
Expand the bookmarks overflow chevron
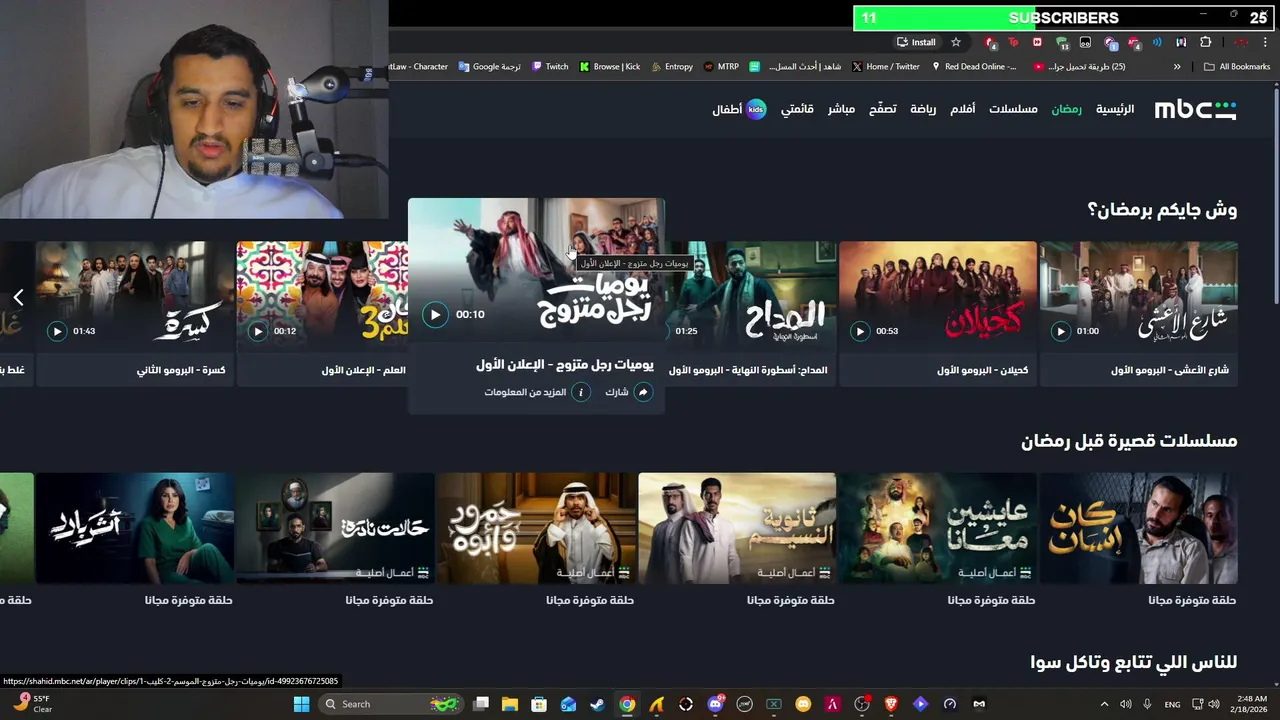coord(1177,67)
